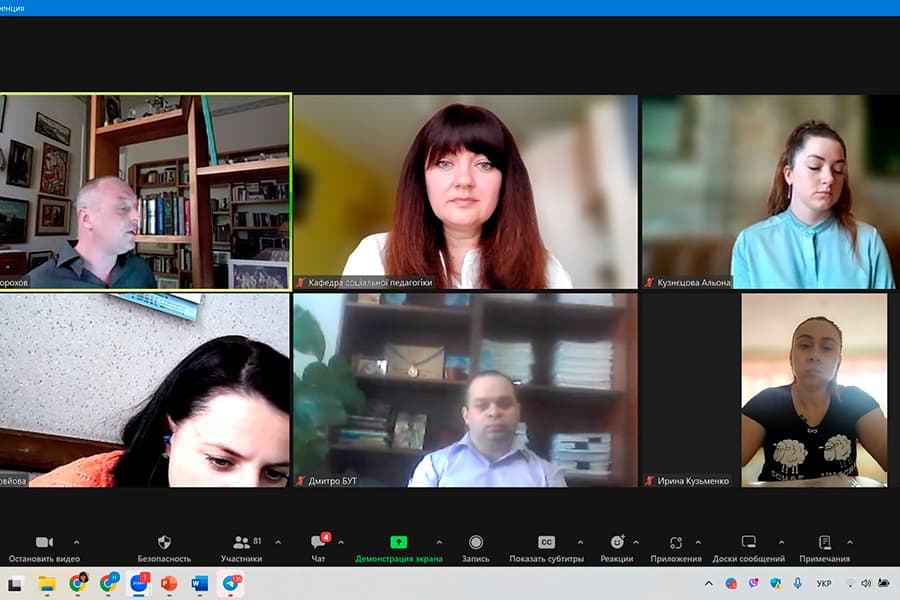Open Доски сообщений whiteboards icon

point(748,542)
